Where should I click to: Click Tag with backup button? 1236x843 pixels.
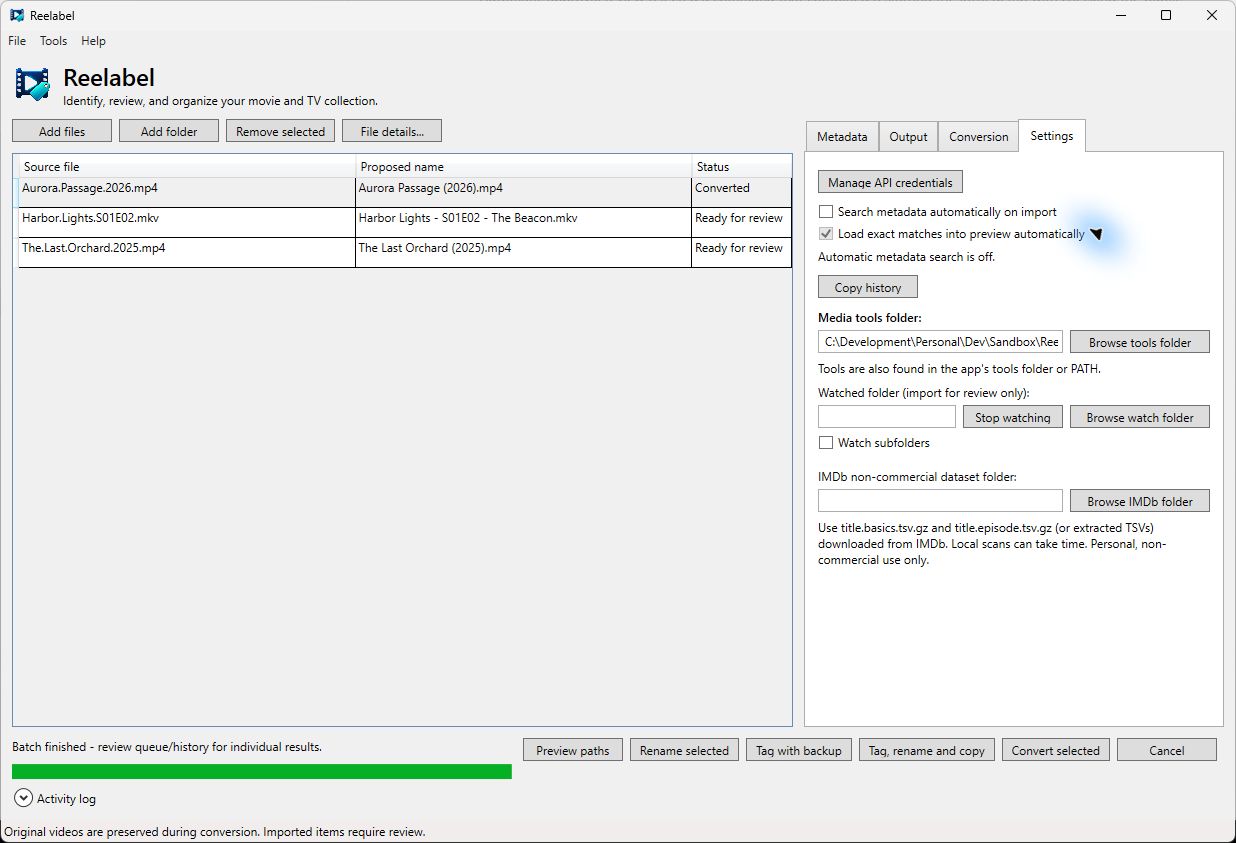click(799, 750)
